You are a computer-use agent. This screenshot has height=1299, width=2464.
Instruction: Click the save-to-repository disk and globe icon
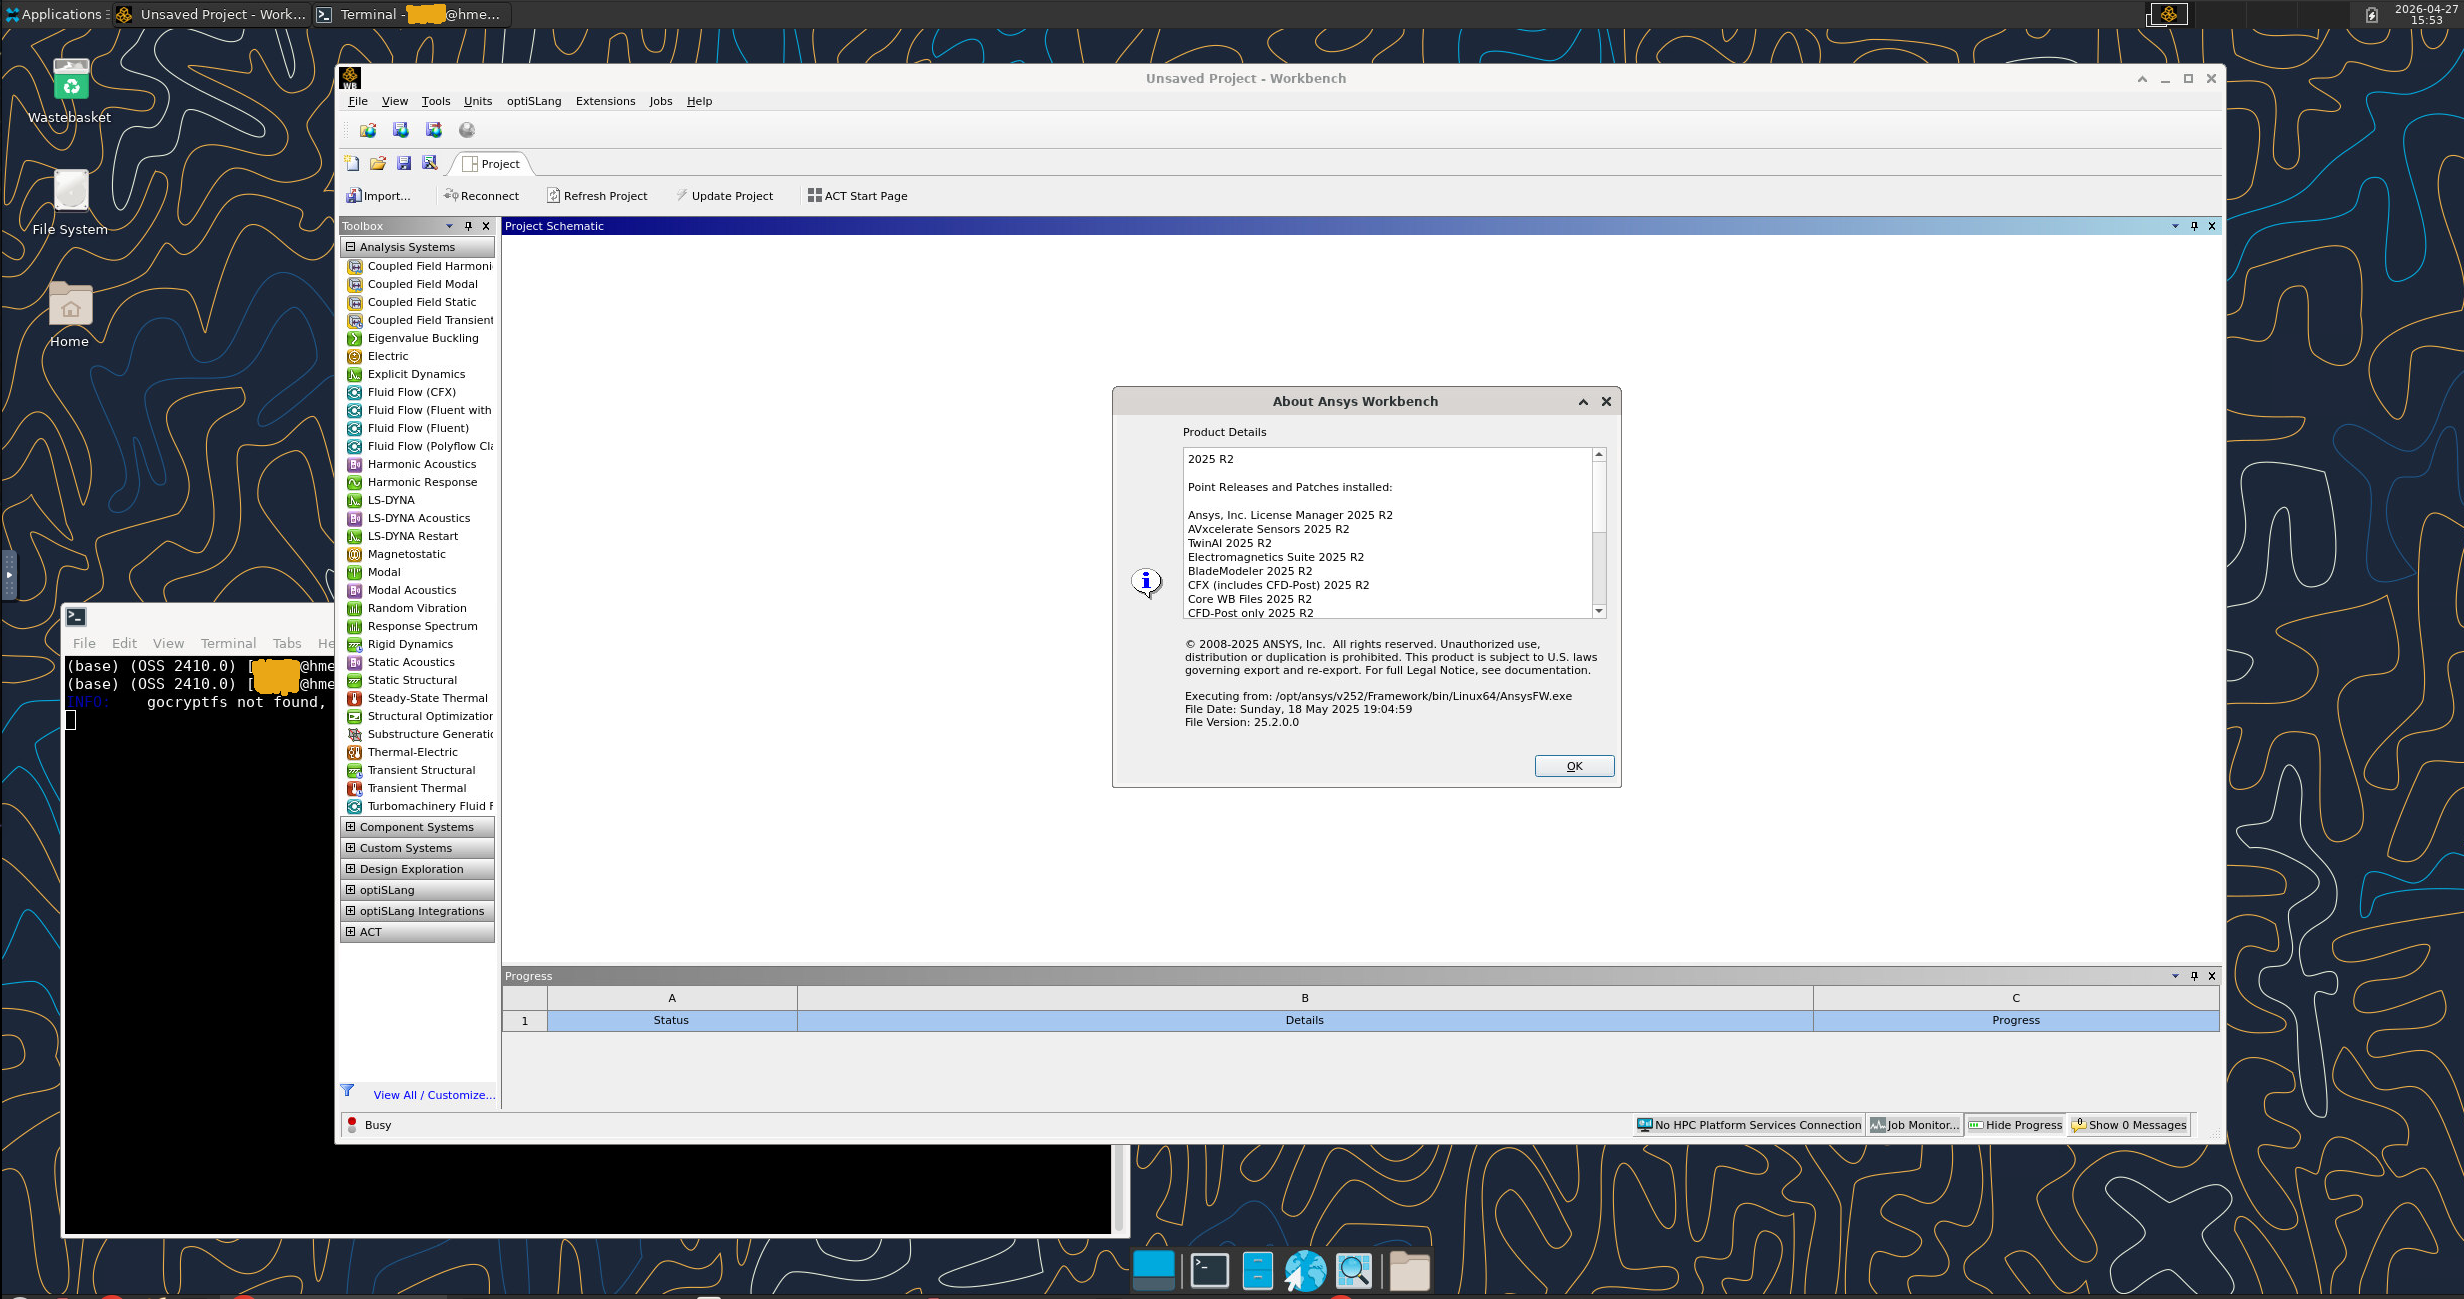[401, 130]
